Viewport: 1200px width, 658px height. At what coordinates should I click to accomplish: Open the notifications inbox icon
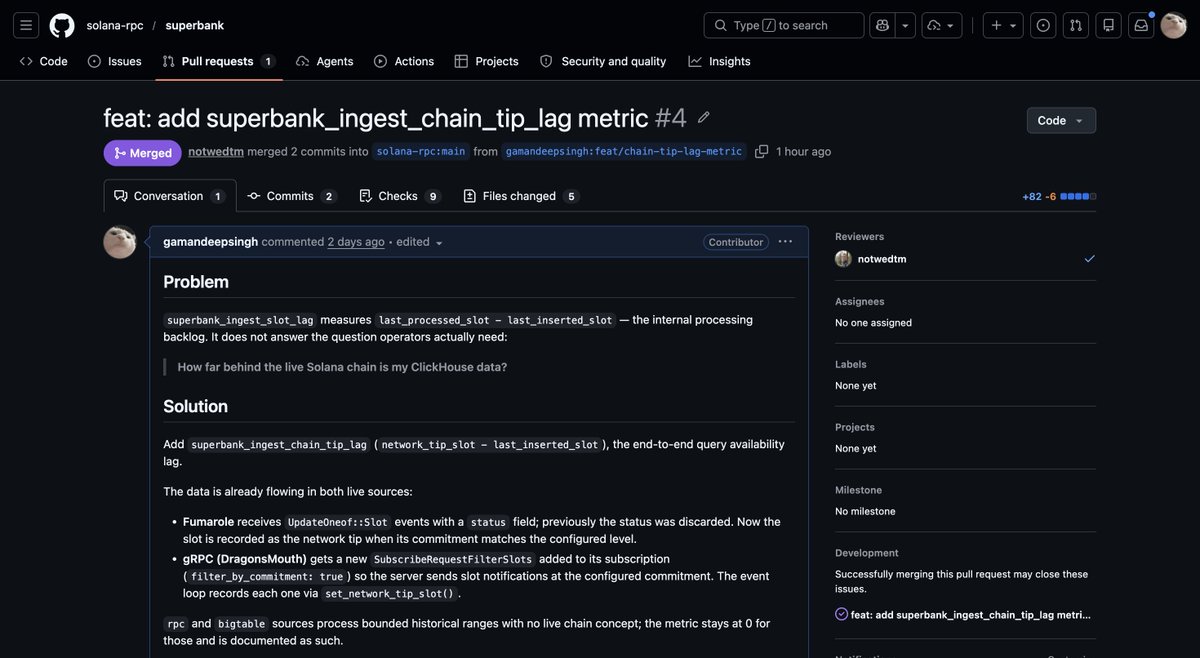coord(1141,25)
